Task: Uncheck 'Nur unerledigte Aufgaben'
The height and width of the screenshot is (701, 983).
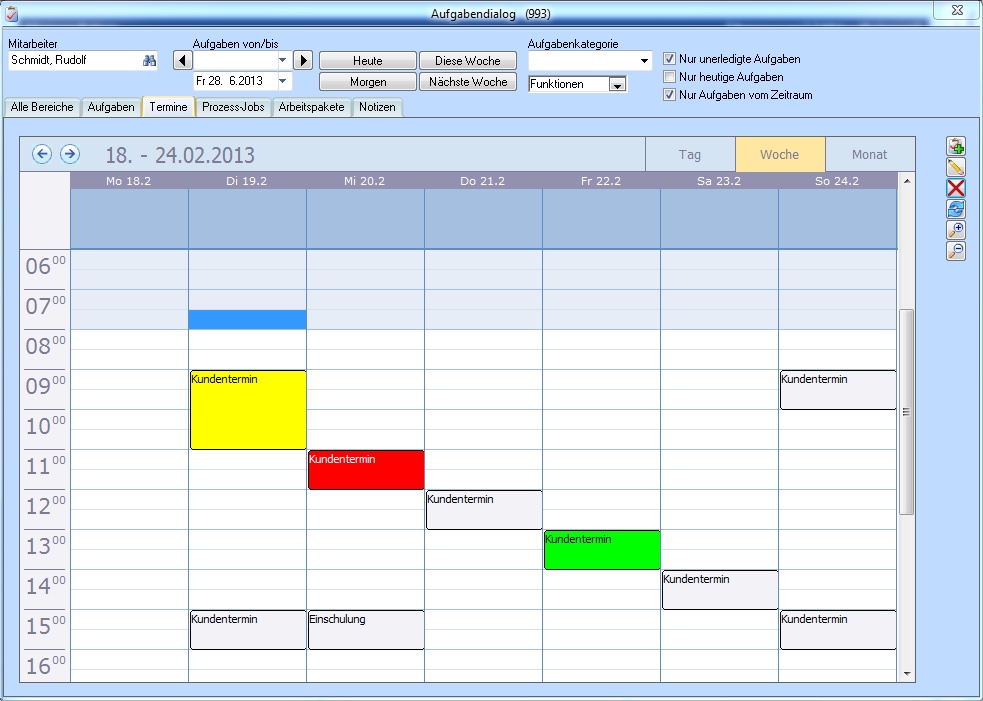Action: (x=668, y=58)
